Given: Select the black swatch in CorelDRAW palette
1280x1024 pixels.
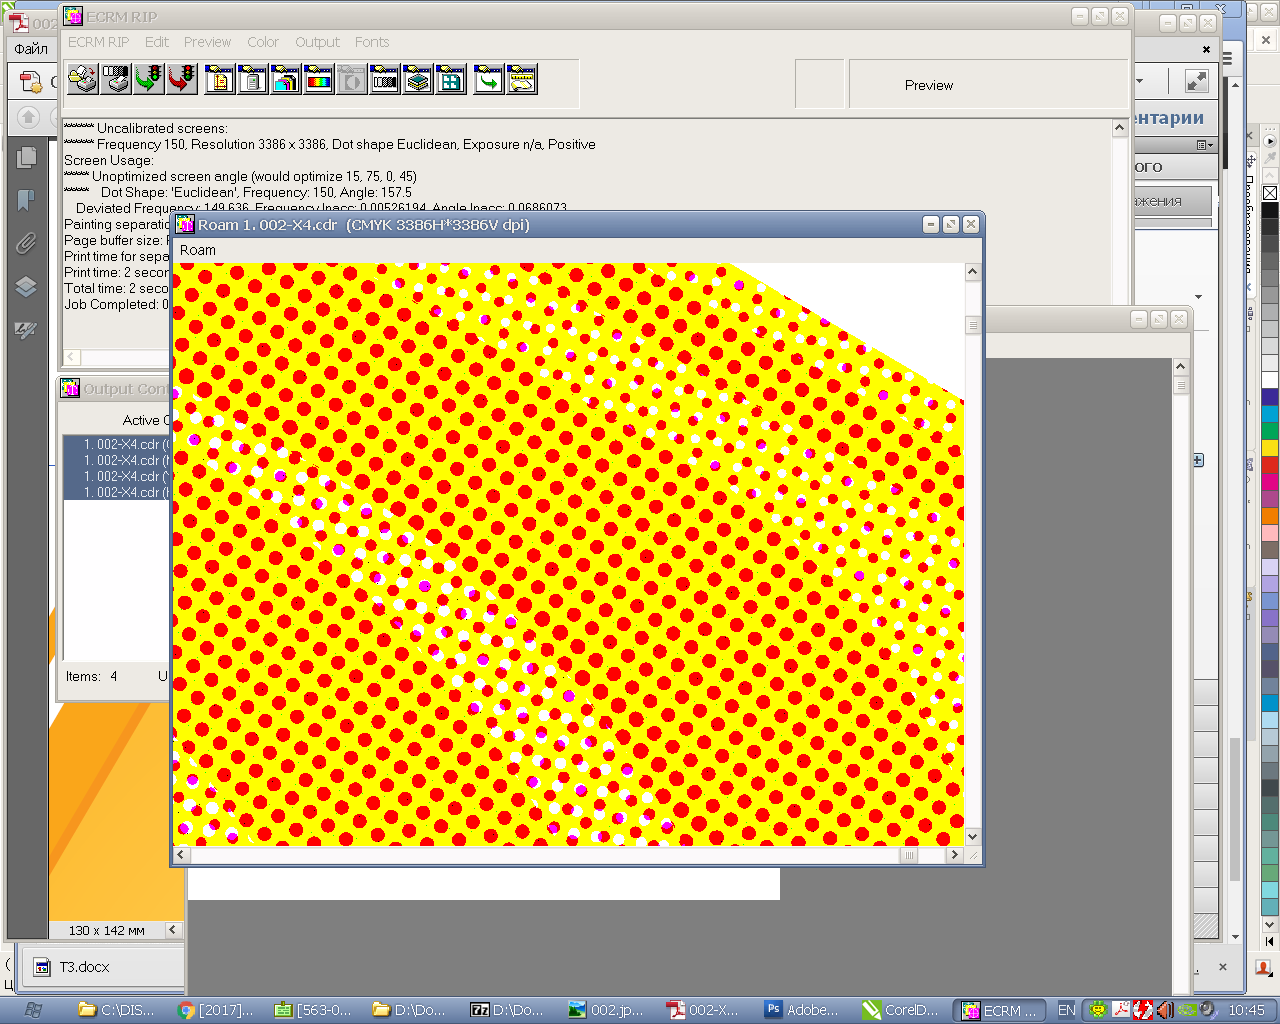Looking at the screenshot, I should pos(1270,210).
